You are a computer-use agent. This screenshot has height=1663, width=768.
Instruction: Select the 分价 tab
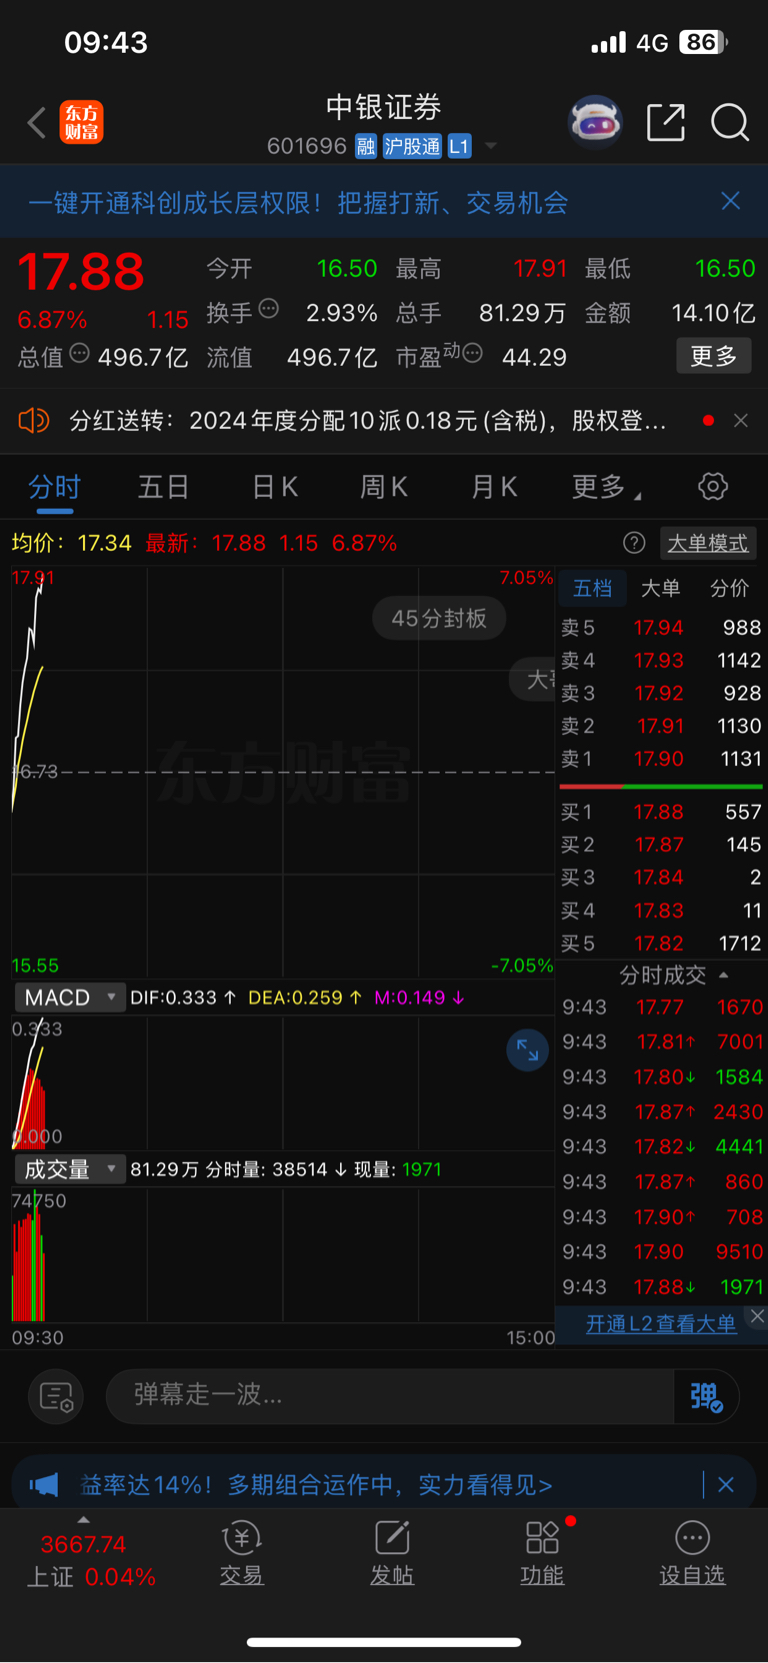click(729, 588)
